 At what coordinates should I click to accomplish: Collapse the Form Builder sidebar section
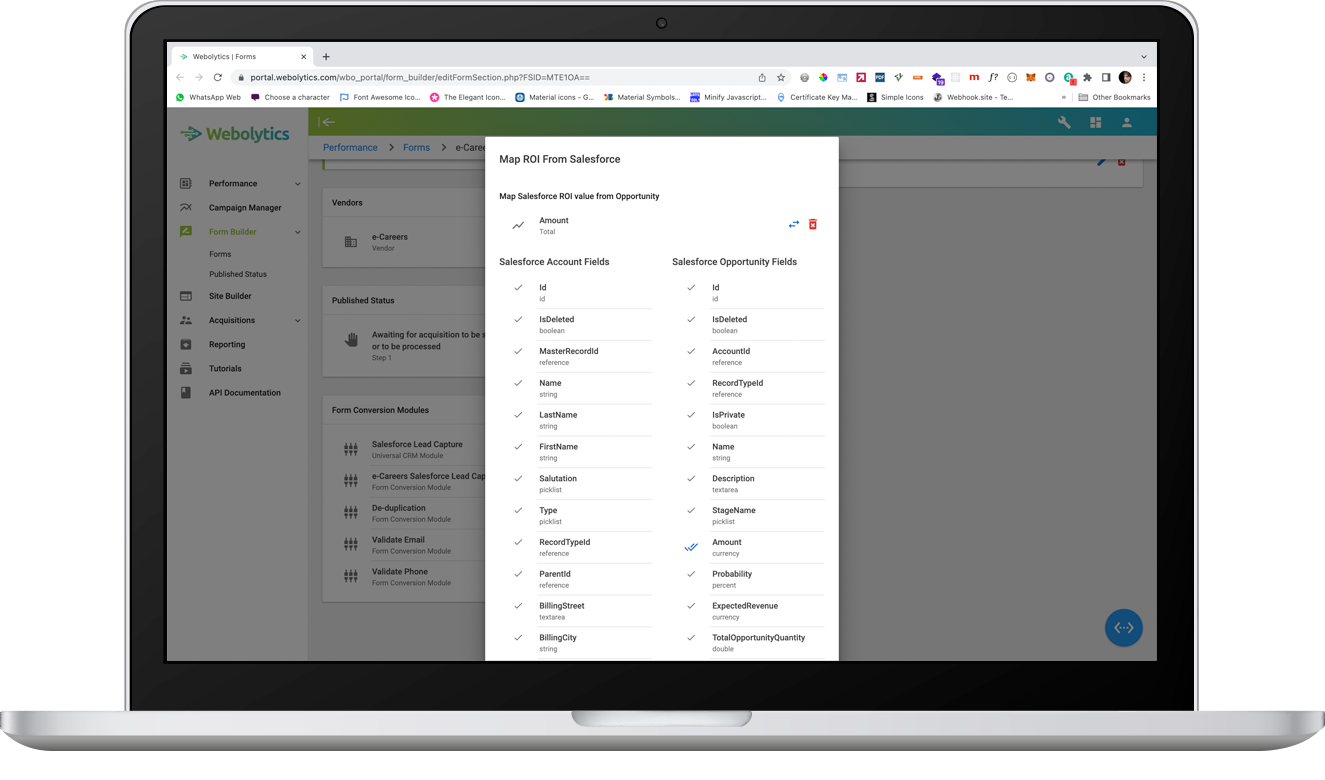pos(297,231)
